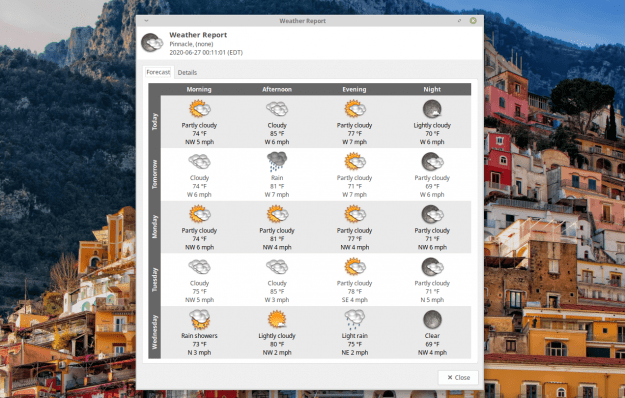Click the Today morning partly cloudy icon

pyautogui.click(x=199, y=109)
